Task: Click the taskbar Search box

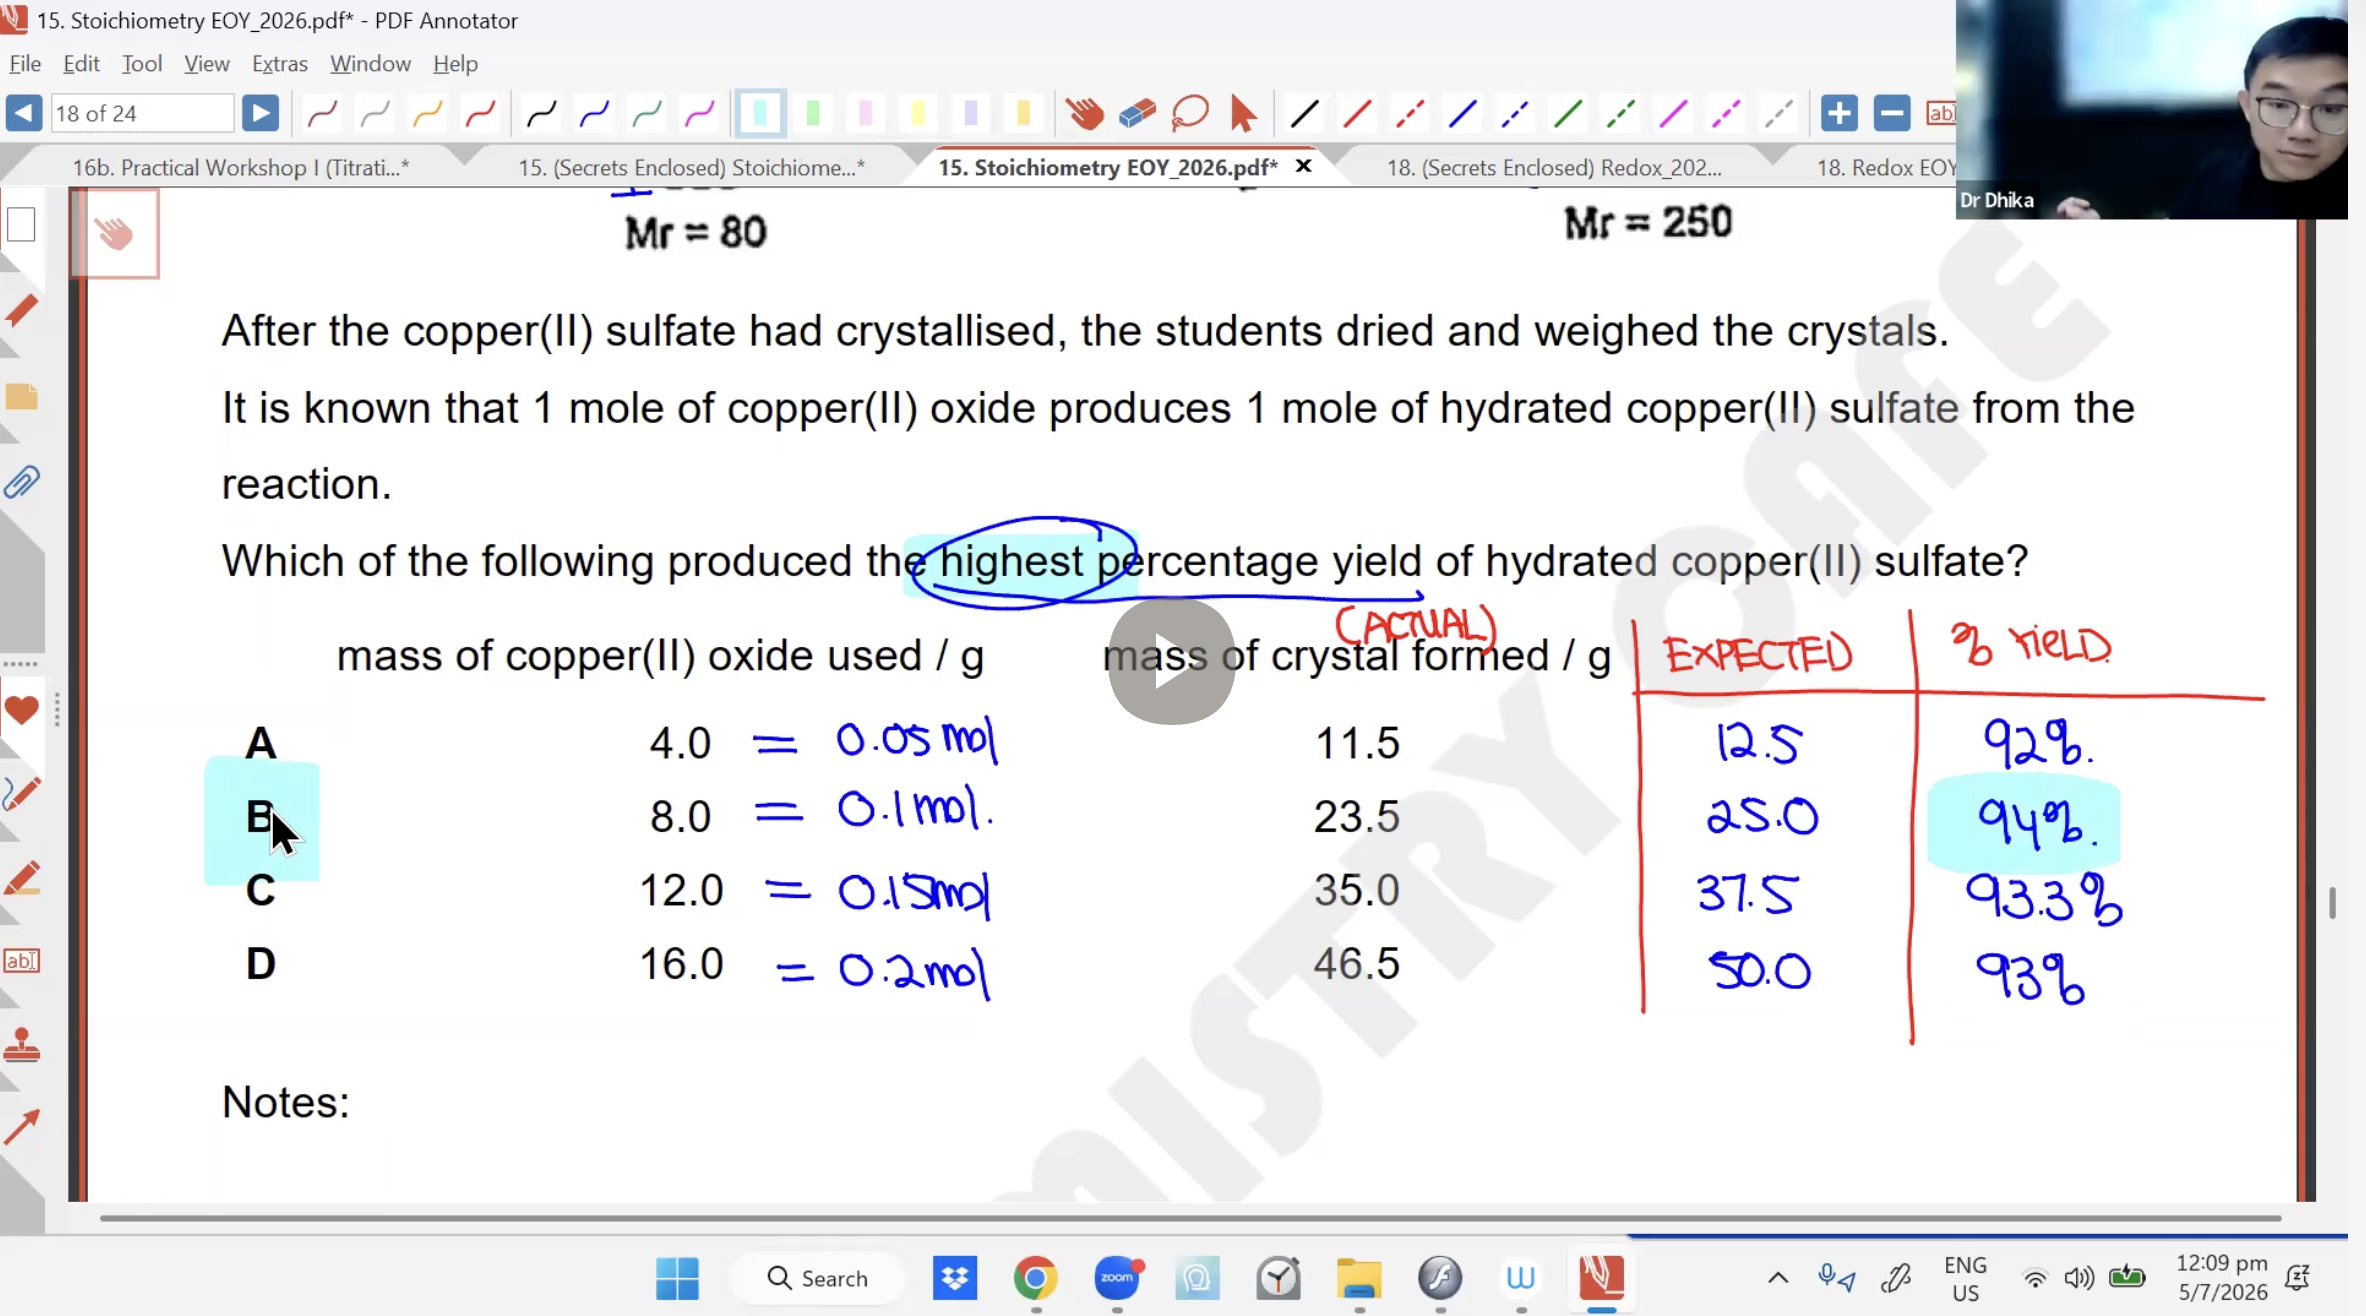Action: click(818, 1279)
